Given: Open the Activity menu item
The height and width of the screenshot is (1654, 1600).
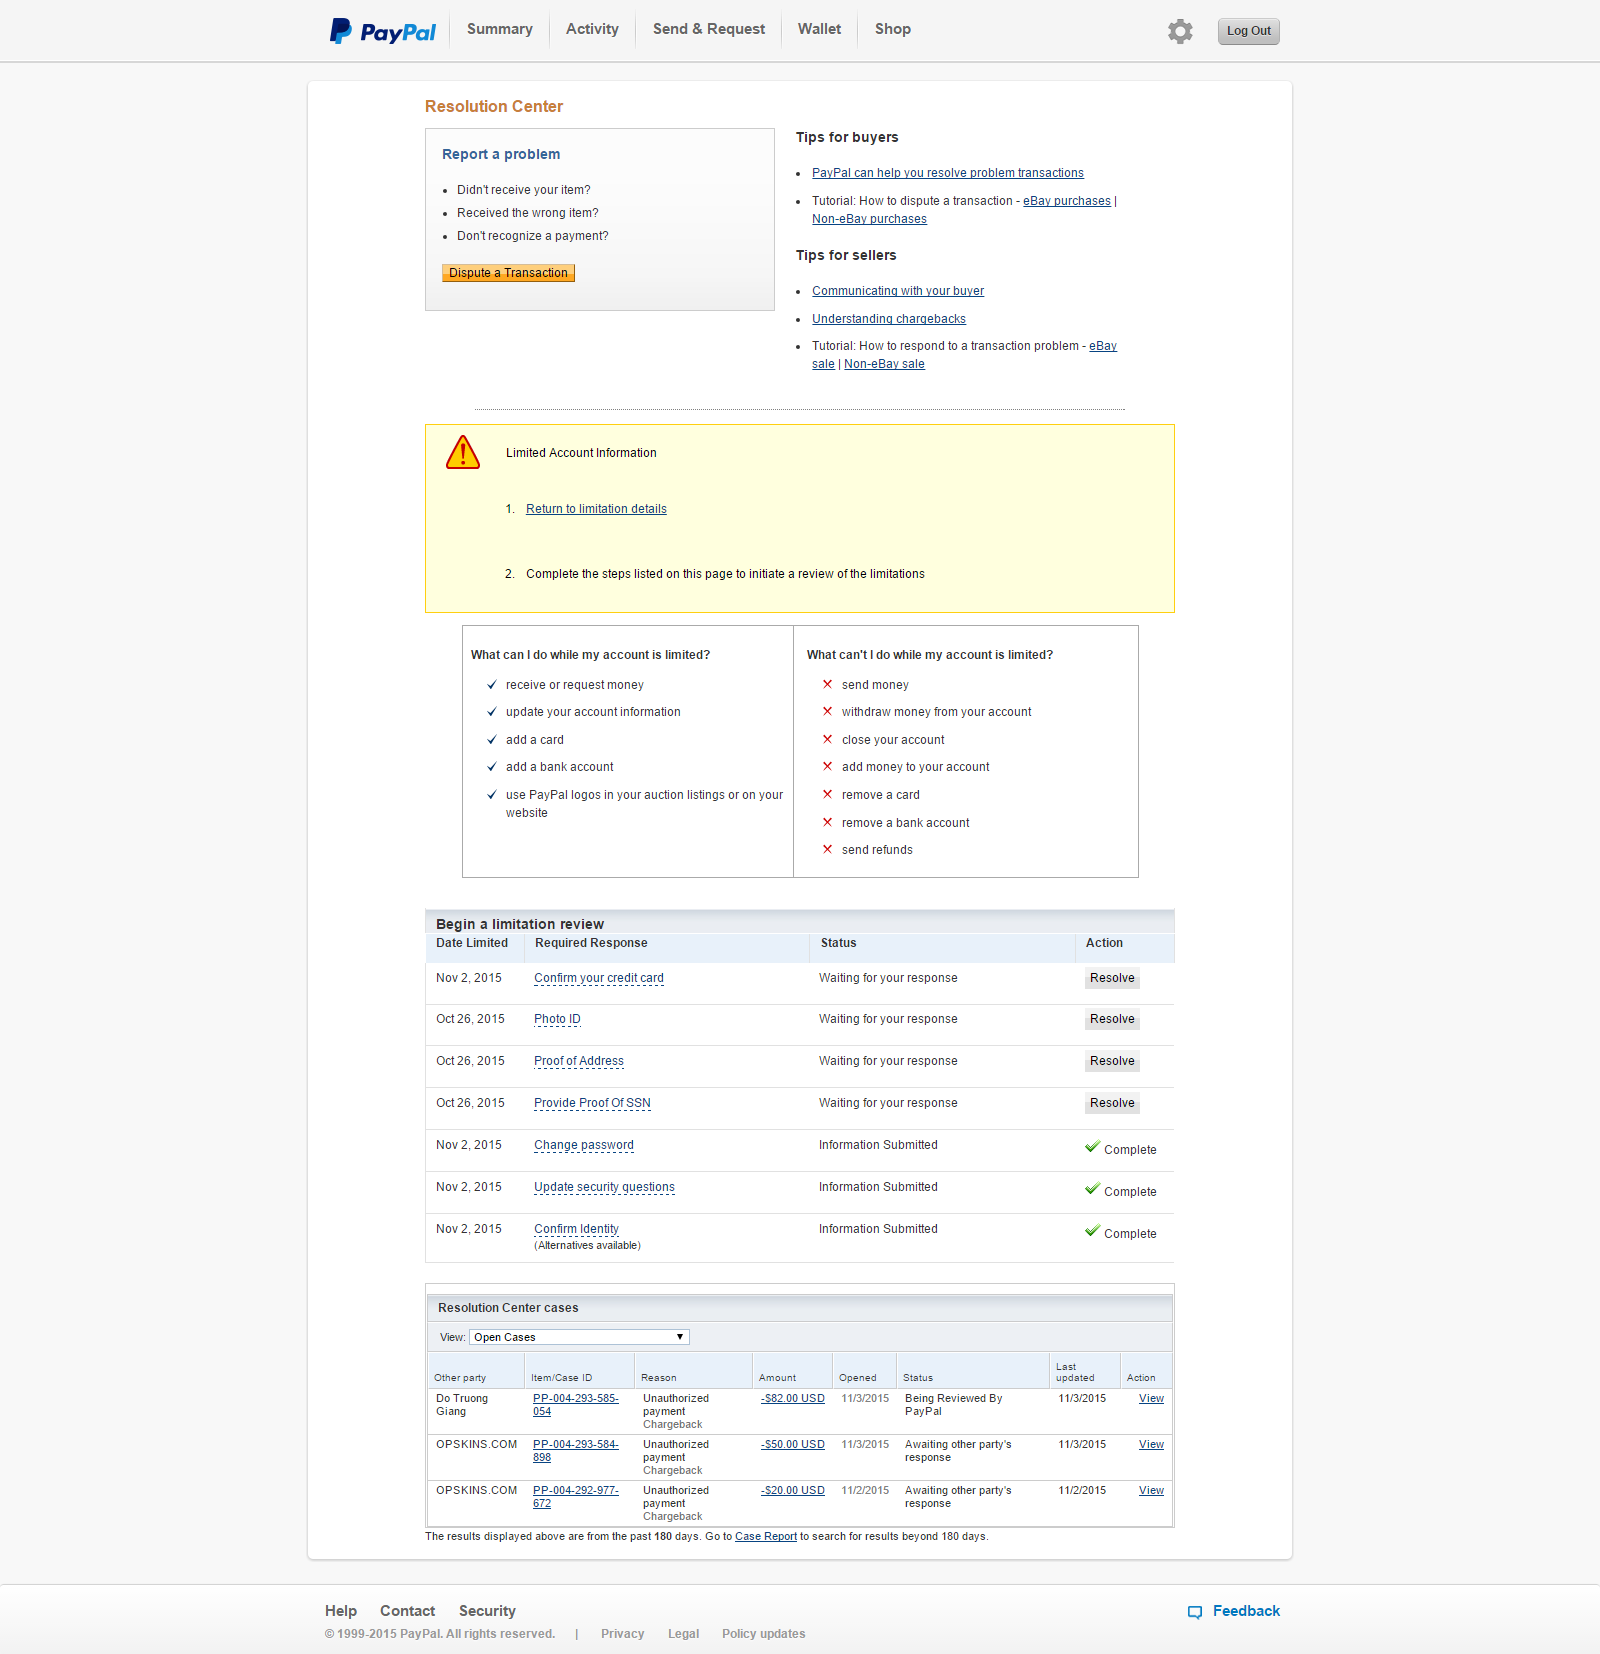Looking at the screenshot, I should pos(592,29).
